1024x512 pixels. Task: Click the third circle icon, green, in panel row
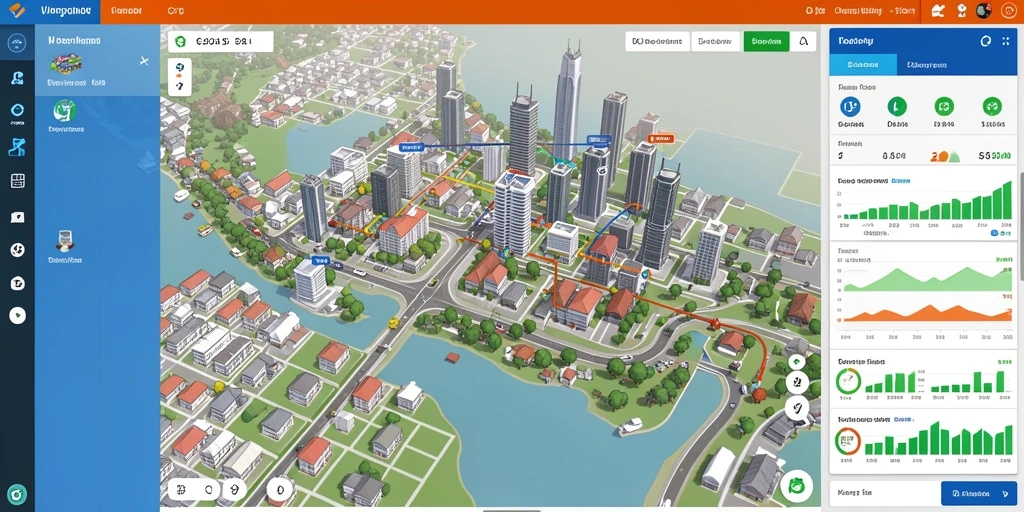click(944, 106)
